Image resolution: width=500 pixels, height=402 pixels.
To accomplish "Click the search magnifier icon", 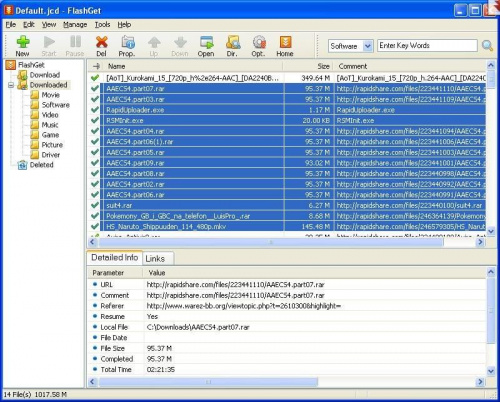I will pos(487,46).
